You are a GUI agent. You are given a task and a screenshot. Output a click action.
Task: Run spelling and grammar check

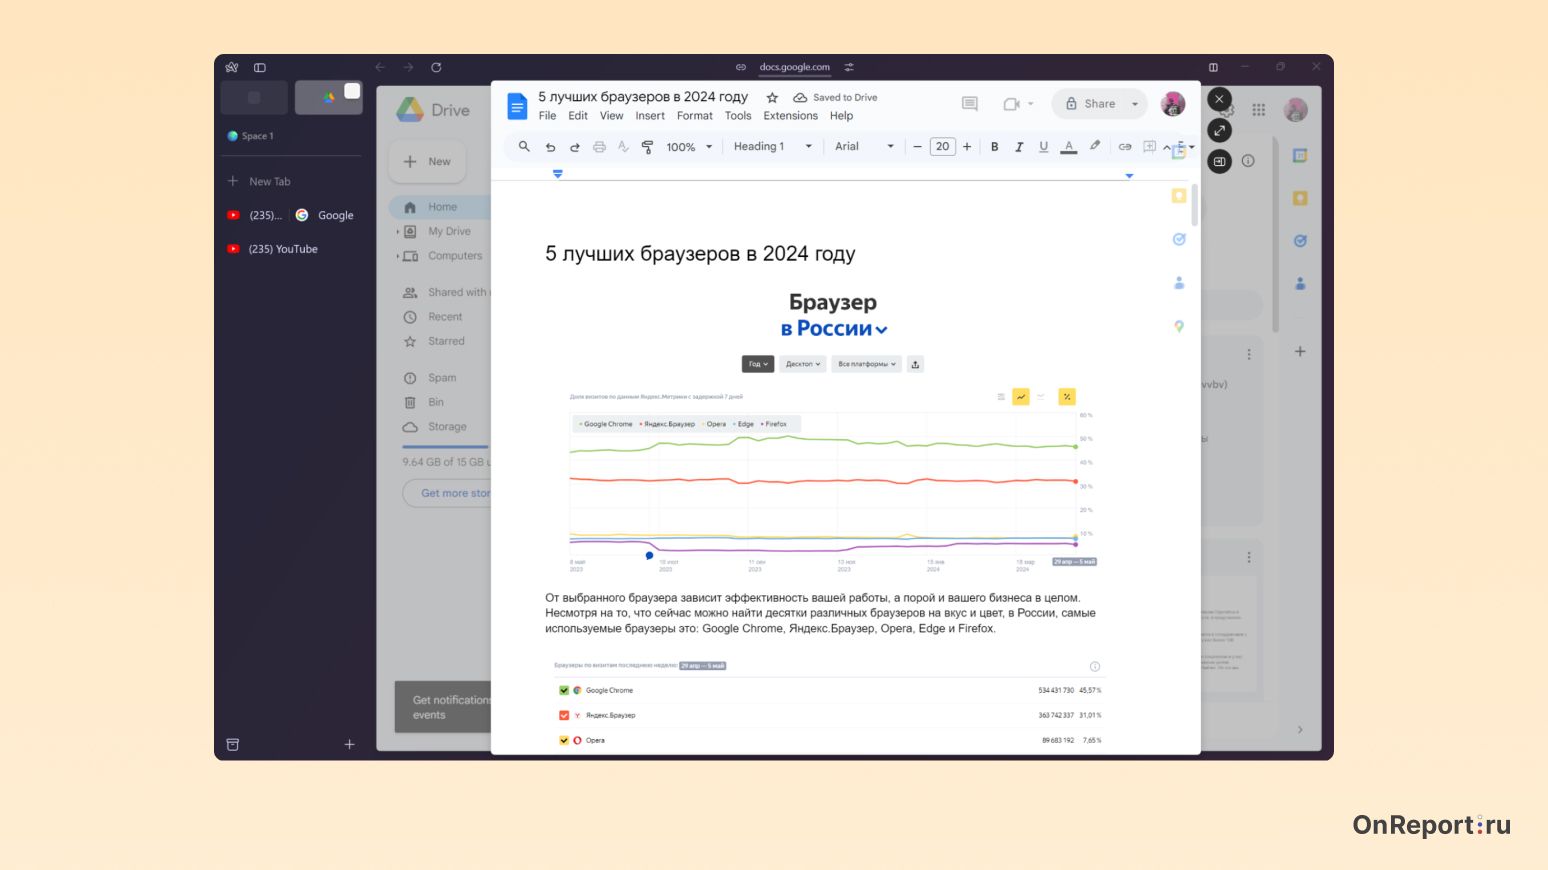click(623, 147)
